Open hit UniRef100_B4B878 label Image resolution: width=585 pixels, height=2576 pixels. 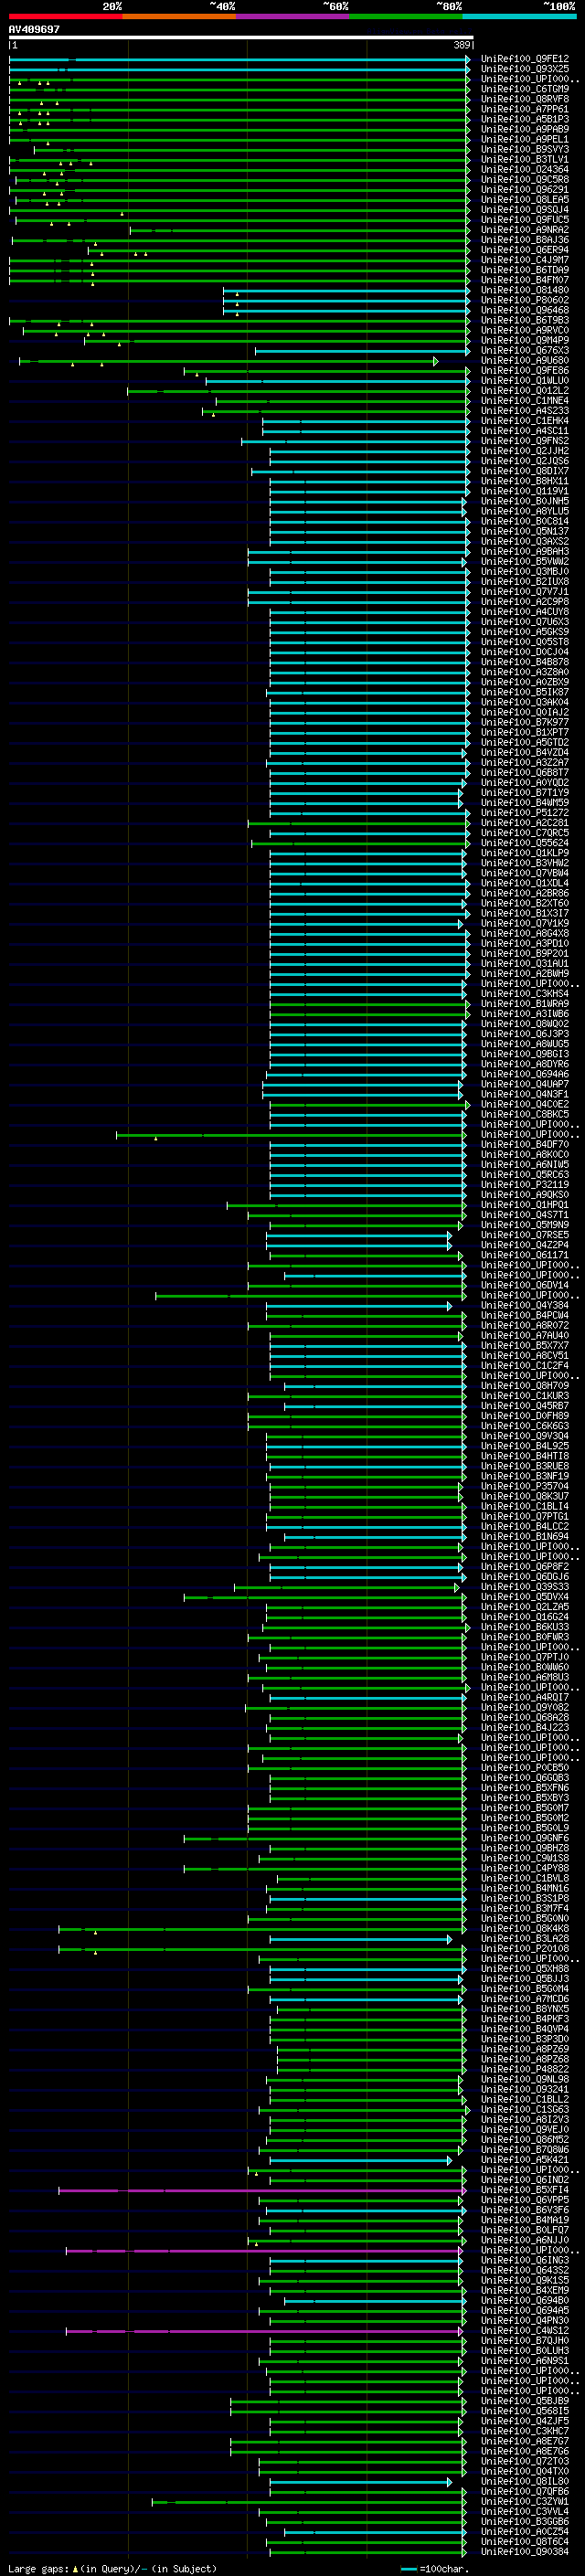[524, 662]
